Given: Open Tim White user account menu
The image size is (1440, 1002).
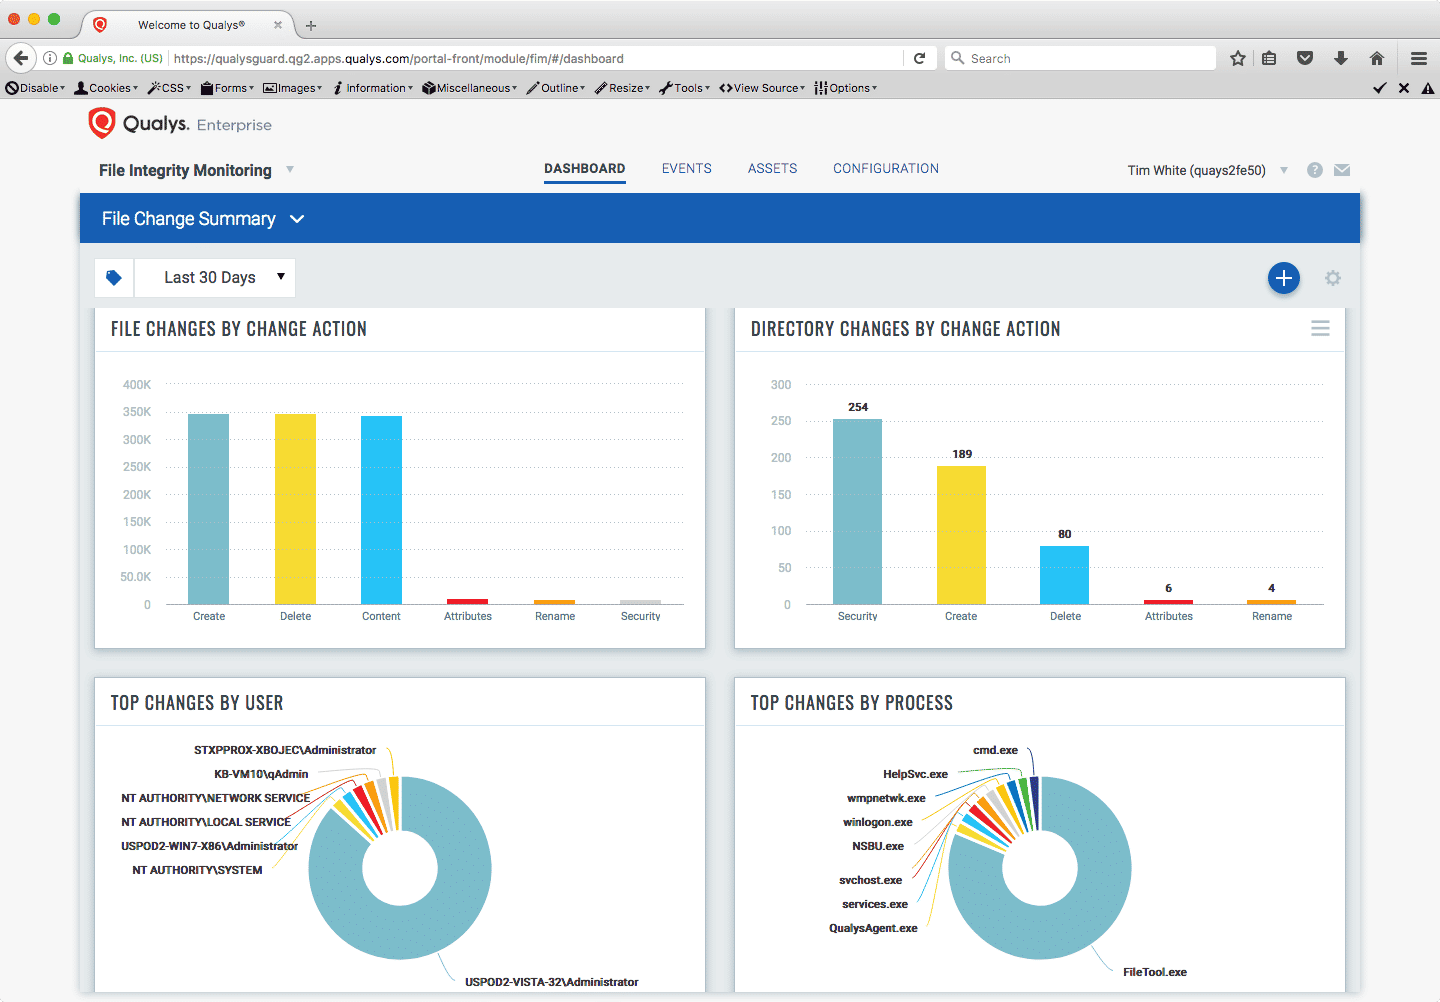Looking at the screenshot, I should (1208, 170).
